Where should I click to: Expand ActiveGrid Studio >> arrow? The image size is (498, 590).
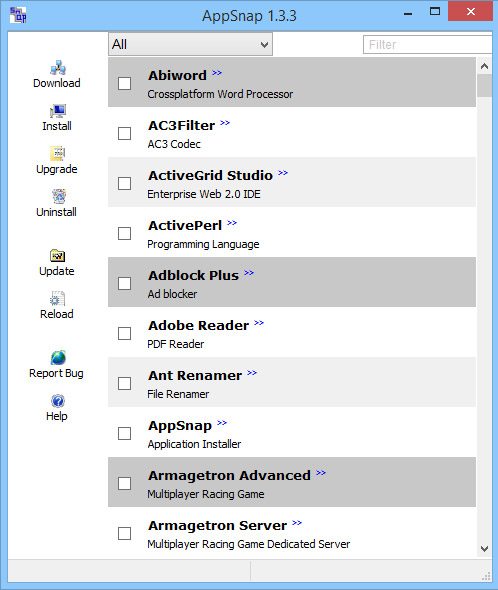click(x=283, y=173)
